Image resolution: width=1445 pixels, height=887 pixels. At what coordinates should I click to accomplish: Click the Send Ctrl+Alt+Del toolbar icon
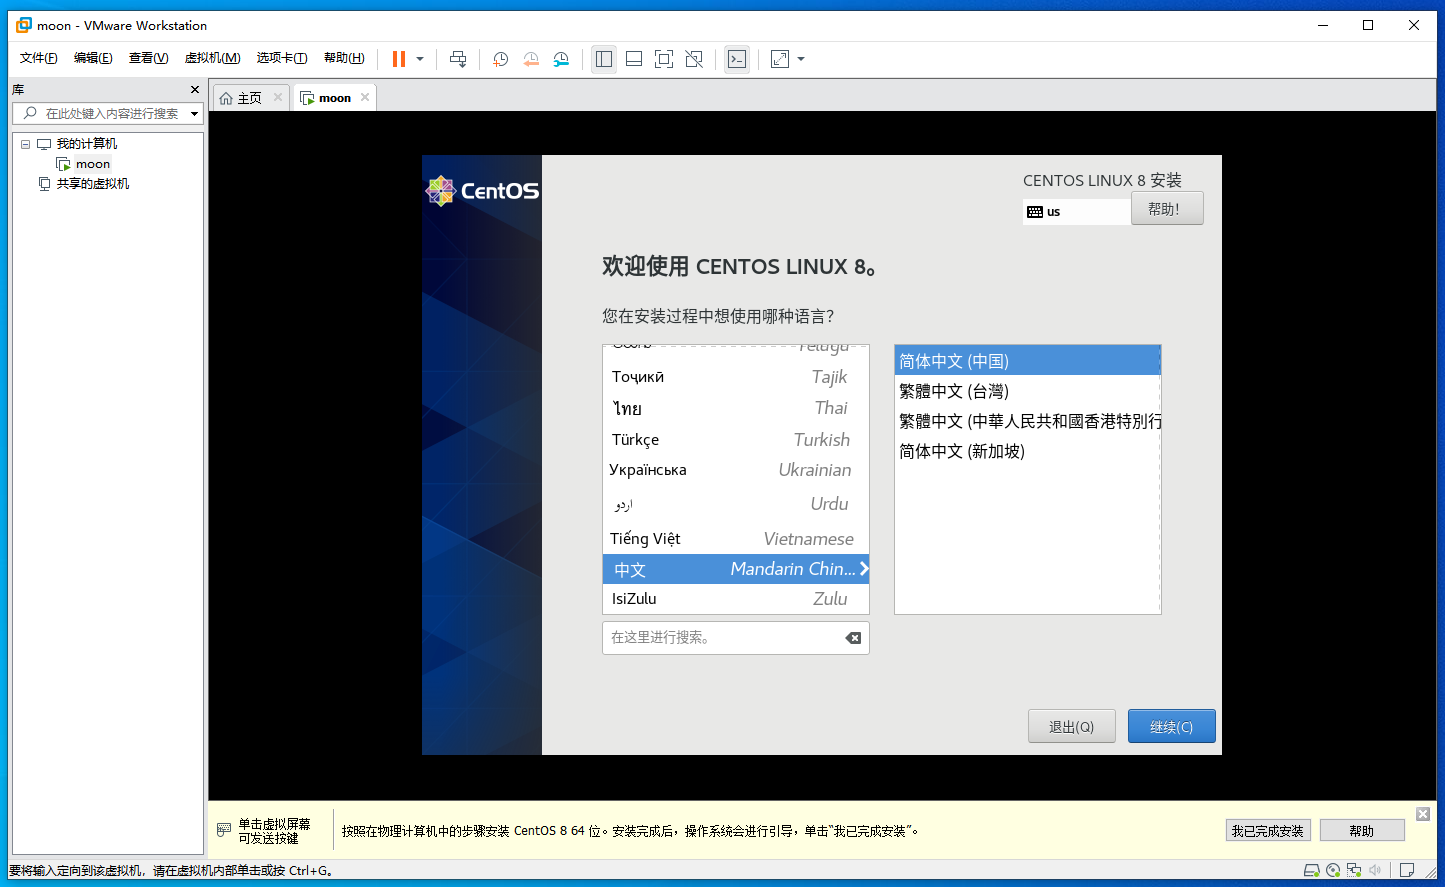tap(458, 59)
